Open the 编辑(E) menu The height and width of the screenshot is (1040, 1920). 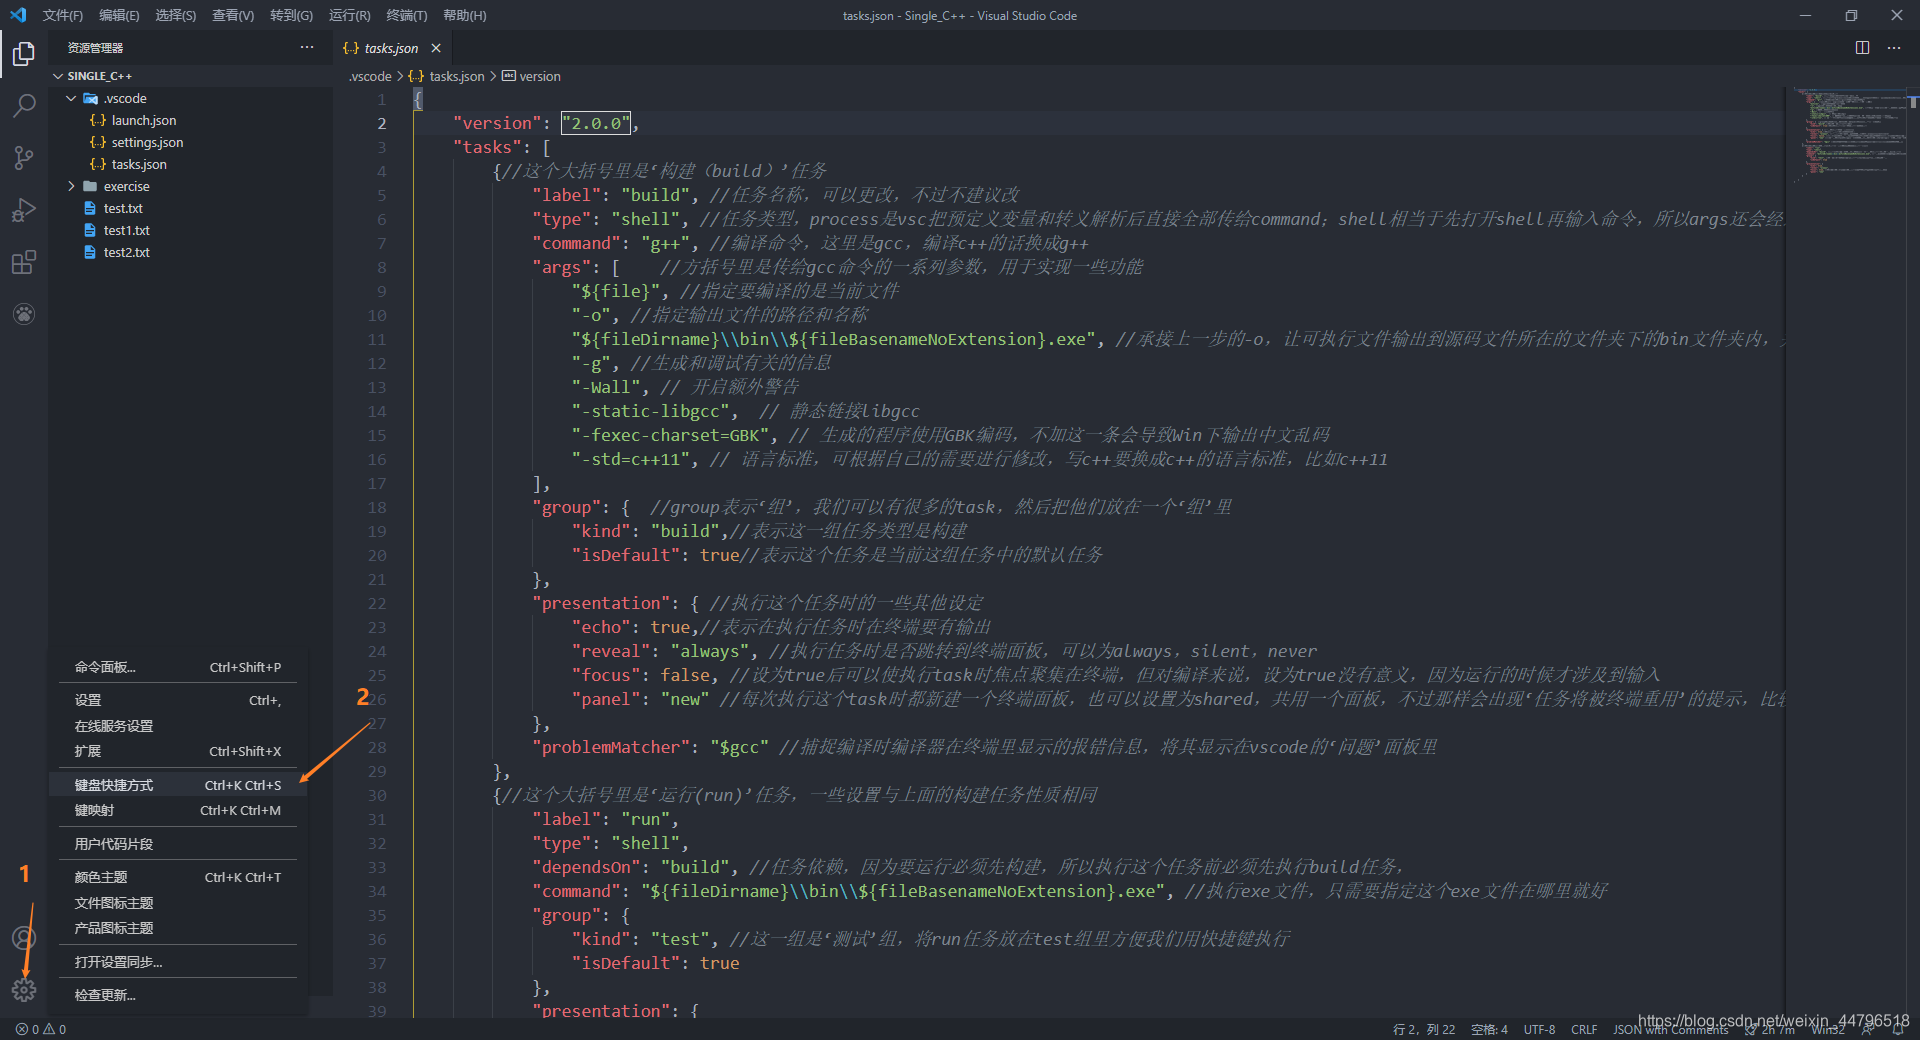point(119,15)
